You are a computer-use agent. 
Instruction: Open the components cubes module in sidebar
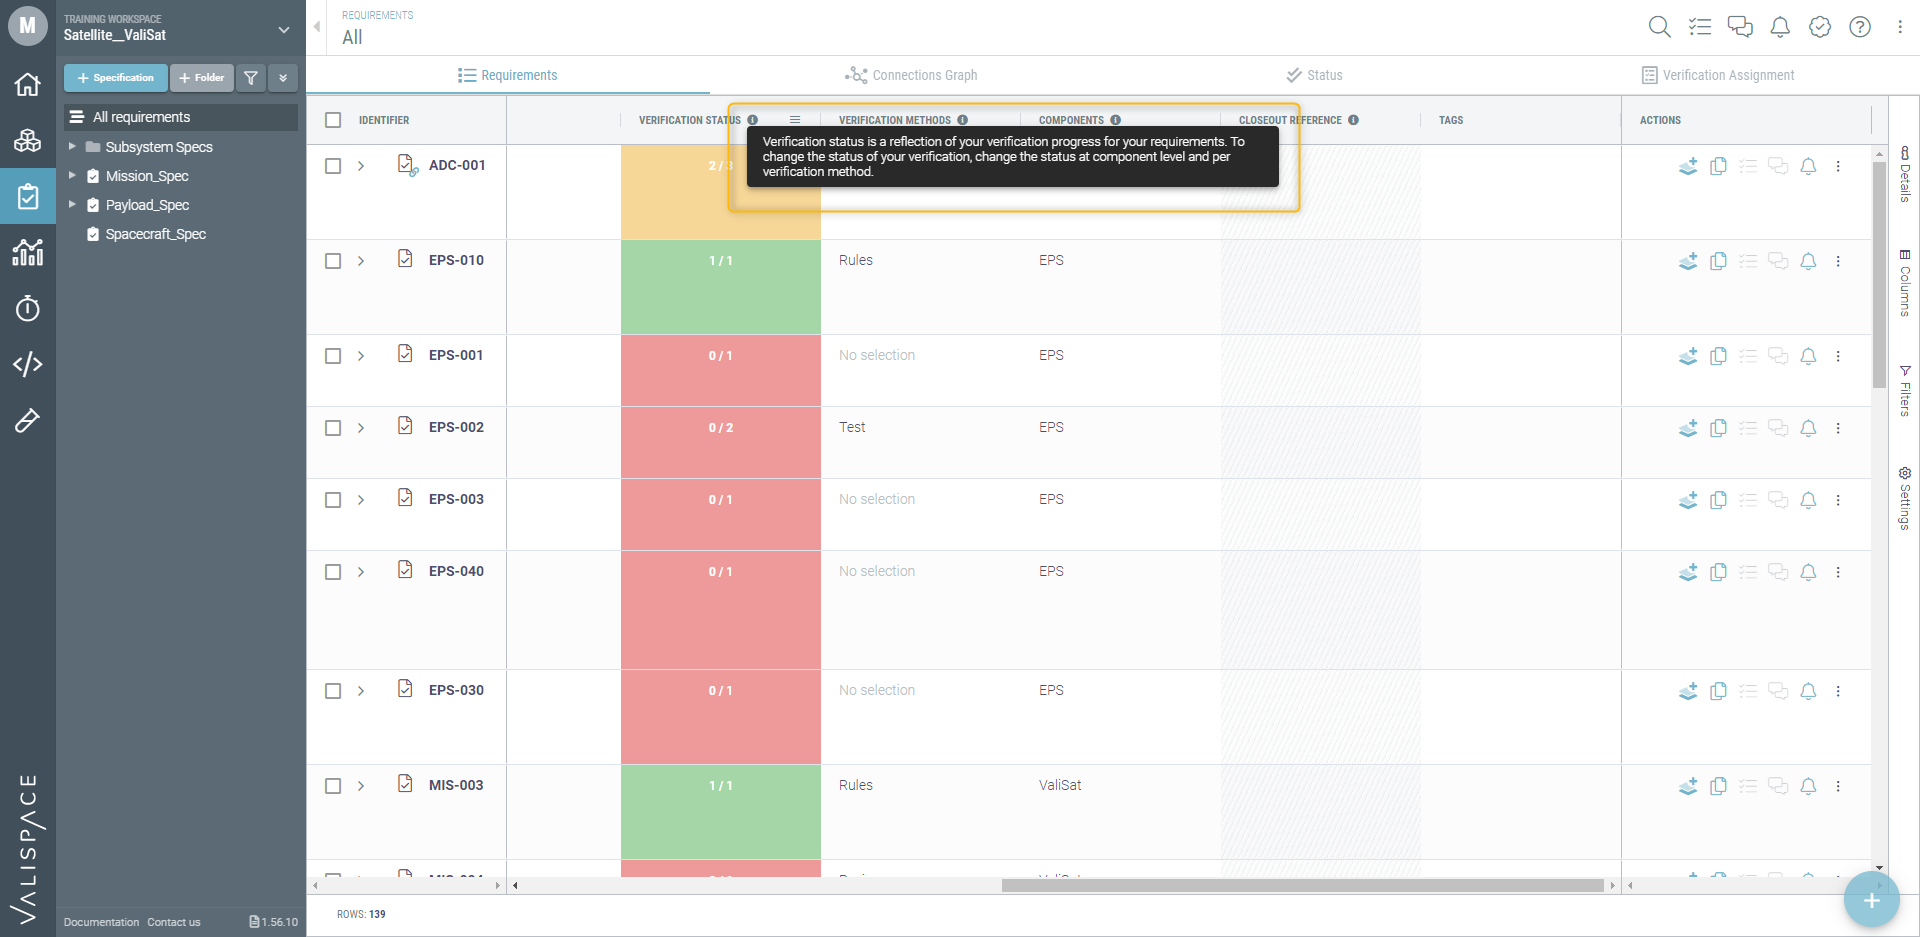[x=27, y=140]
